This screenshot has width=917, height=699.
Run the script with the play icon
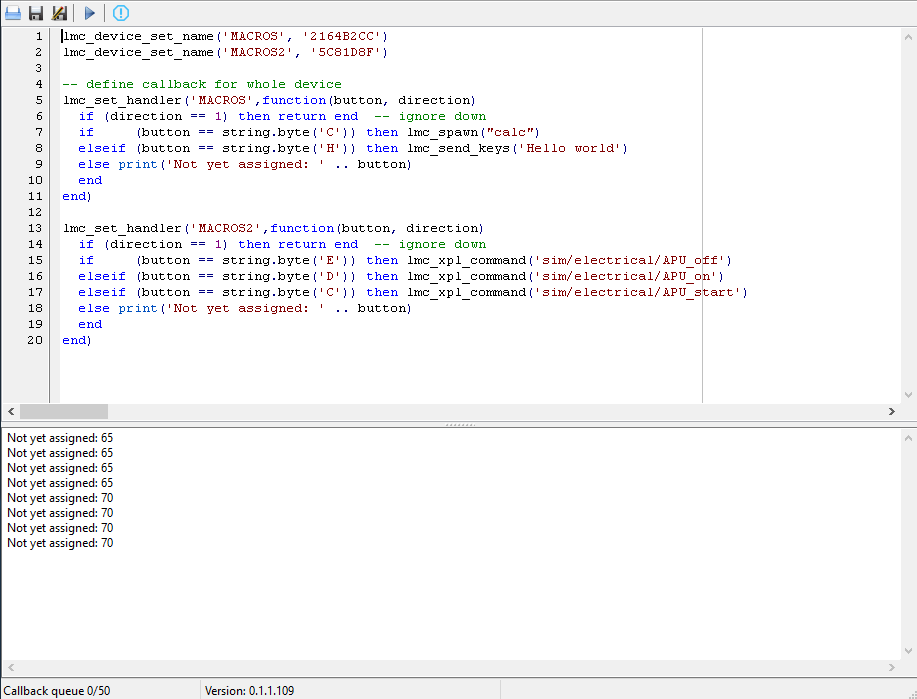[90, 13]
